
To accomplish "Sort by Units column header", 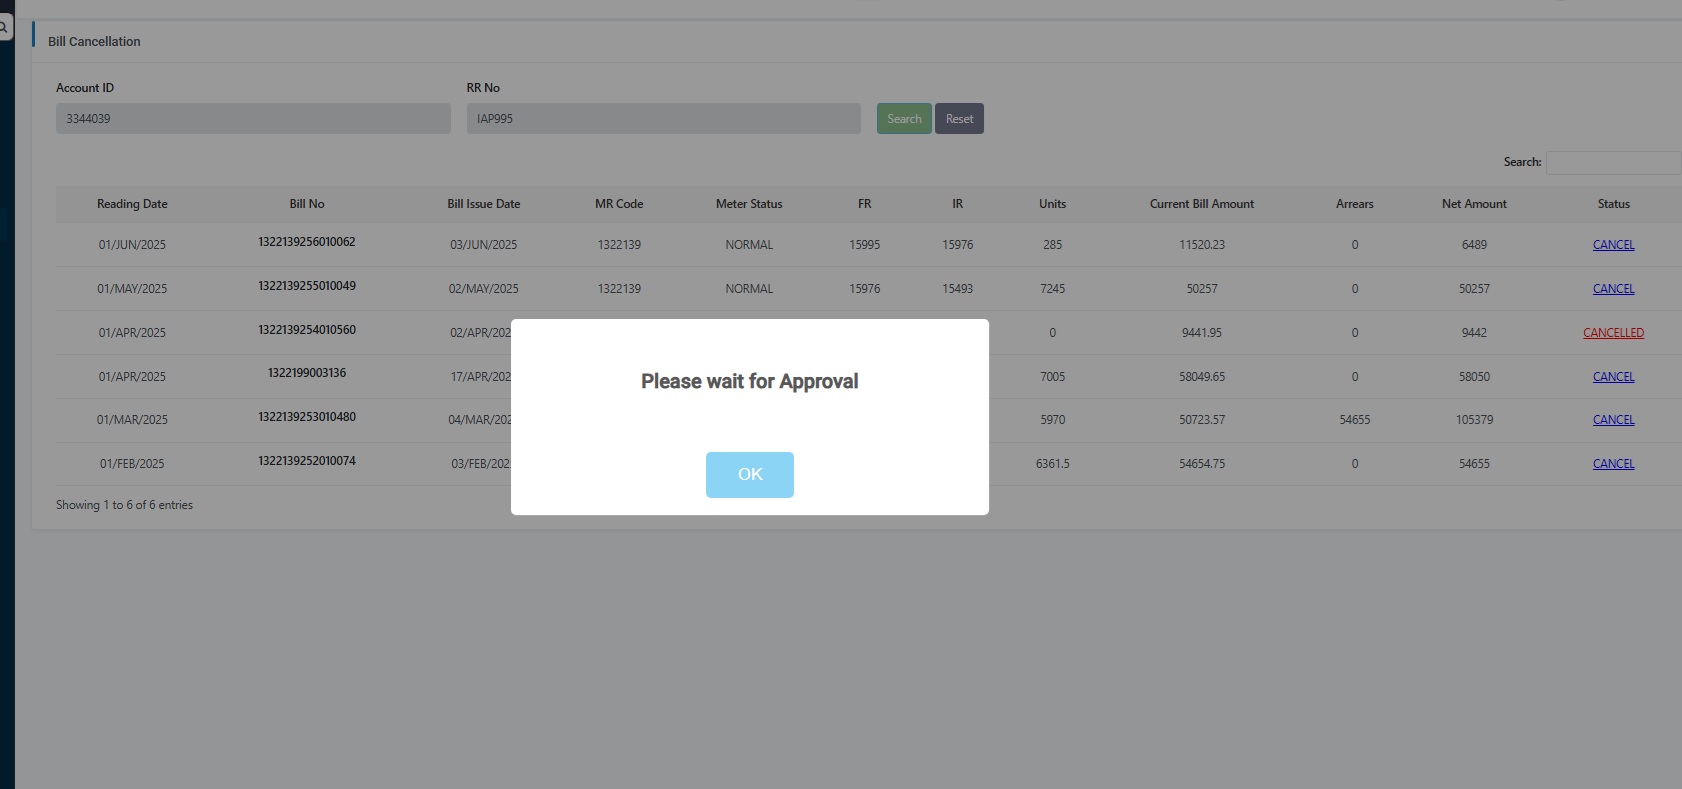I will 1052,204.
